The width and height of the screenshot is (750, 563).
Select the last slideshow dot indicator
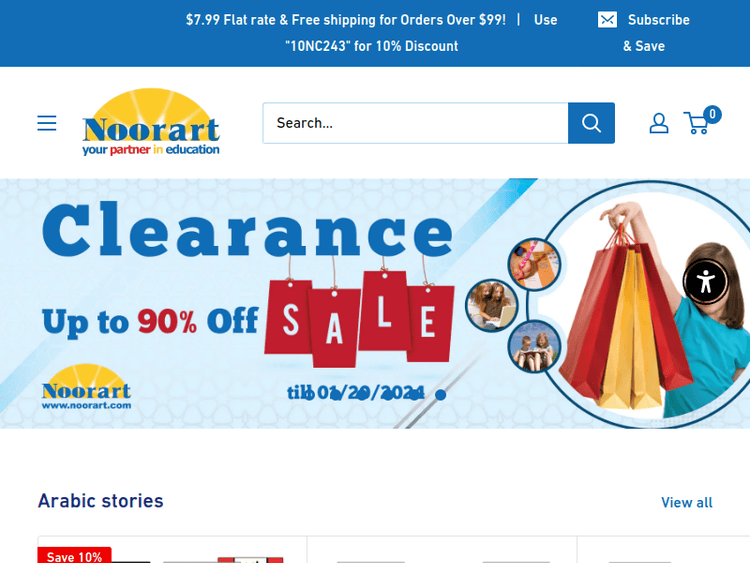(x=441, y=395)
